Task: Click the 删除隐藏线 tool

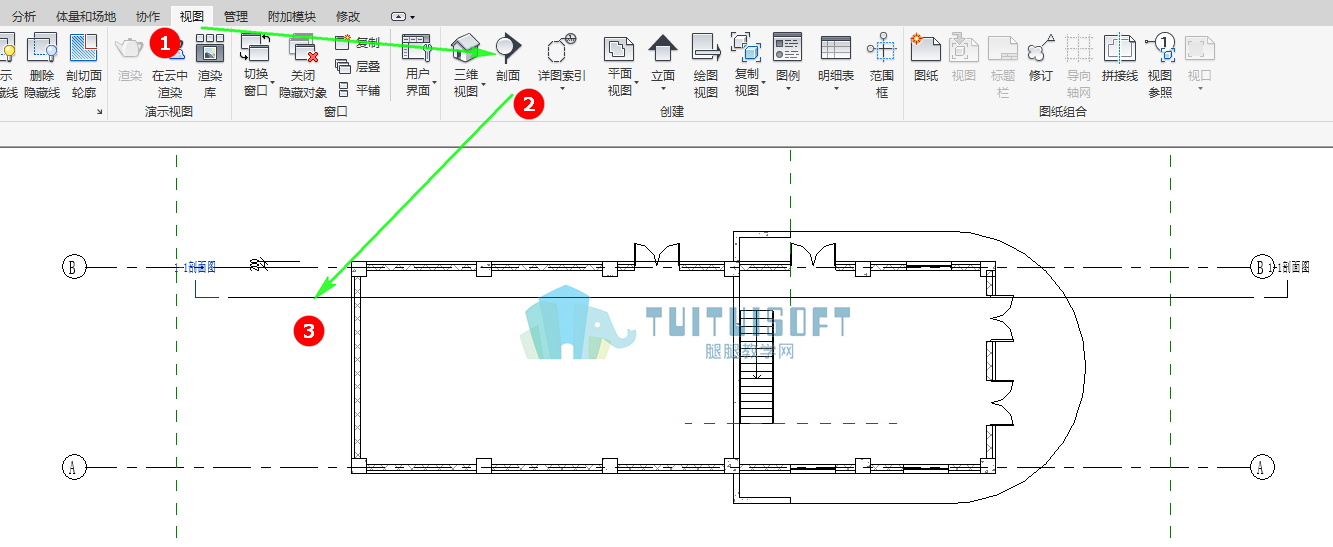Action: point(42,65)
